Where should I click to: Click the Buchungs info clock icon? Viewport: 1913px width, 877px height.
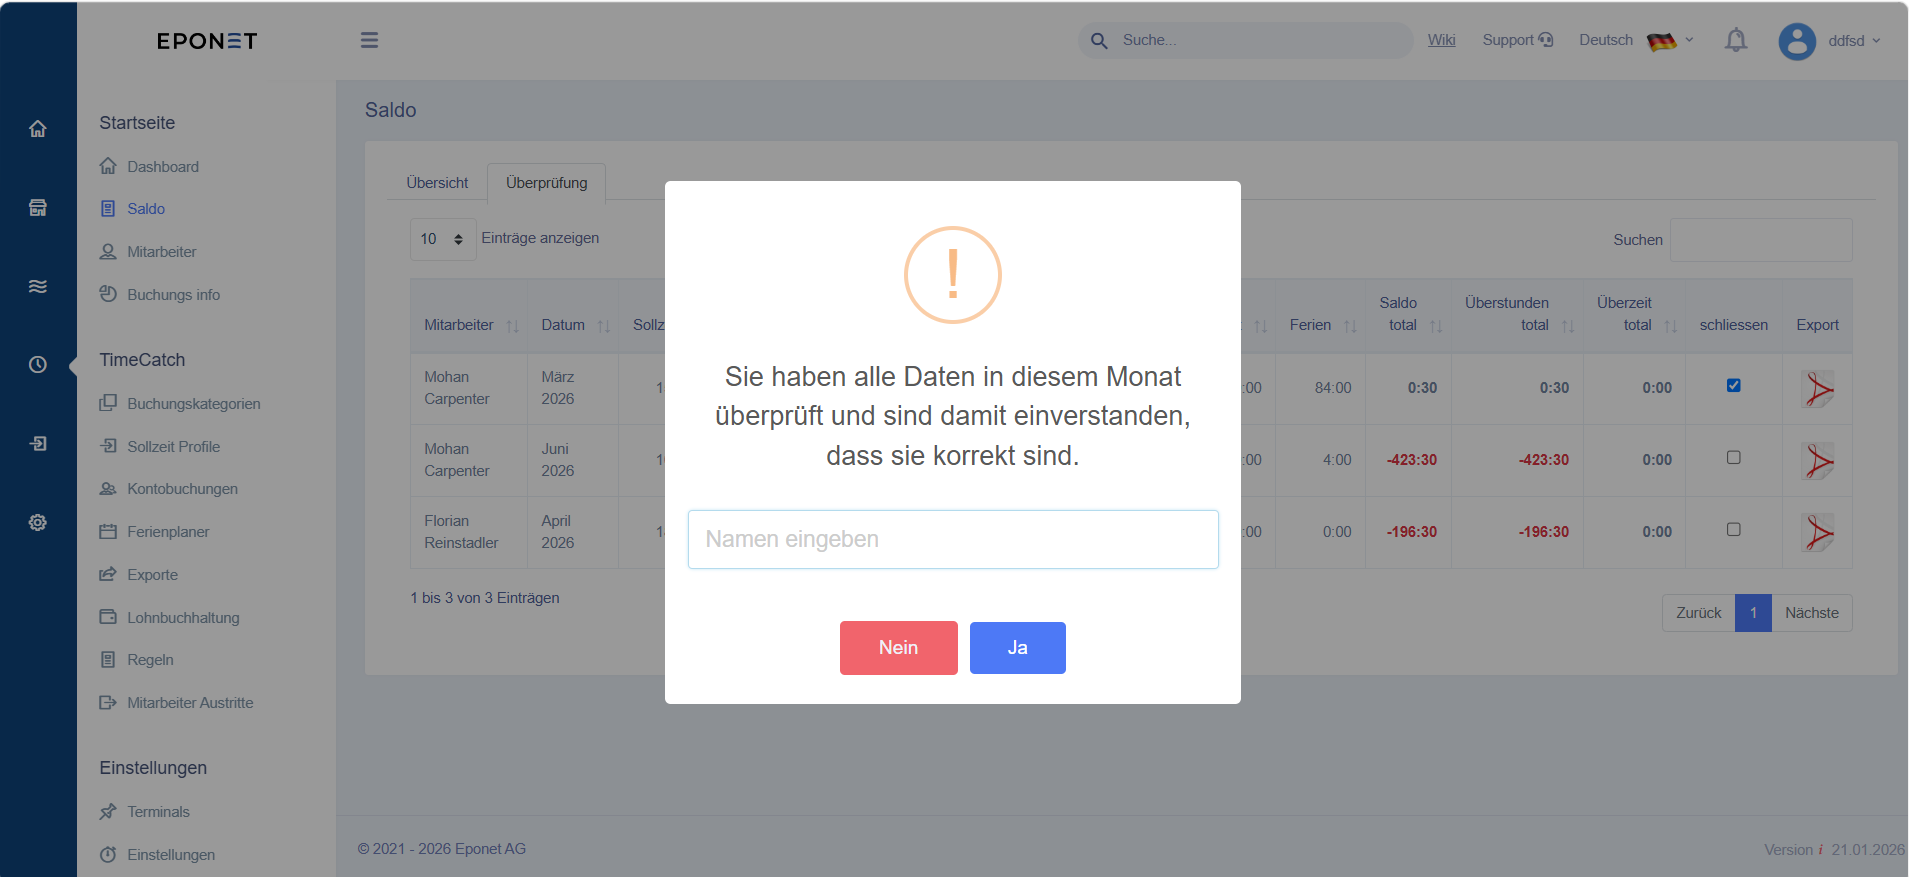coord(108,294)
